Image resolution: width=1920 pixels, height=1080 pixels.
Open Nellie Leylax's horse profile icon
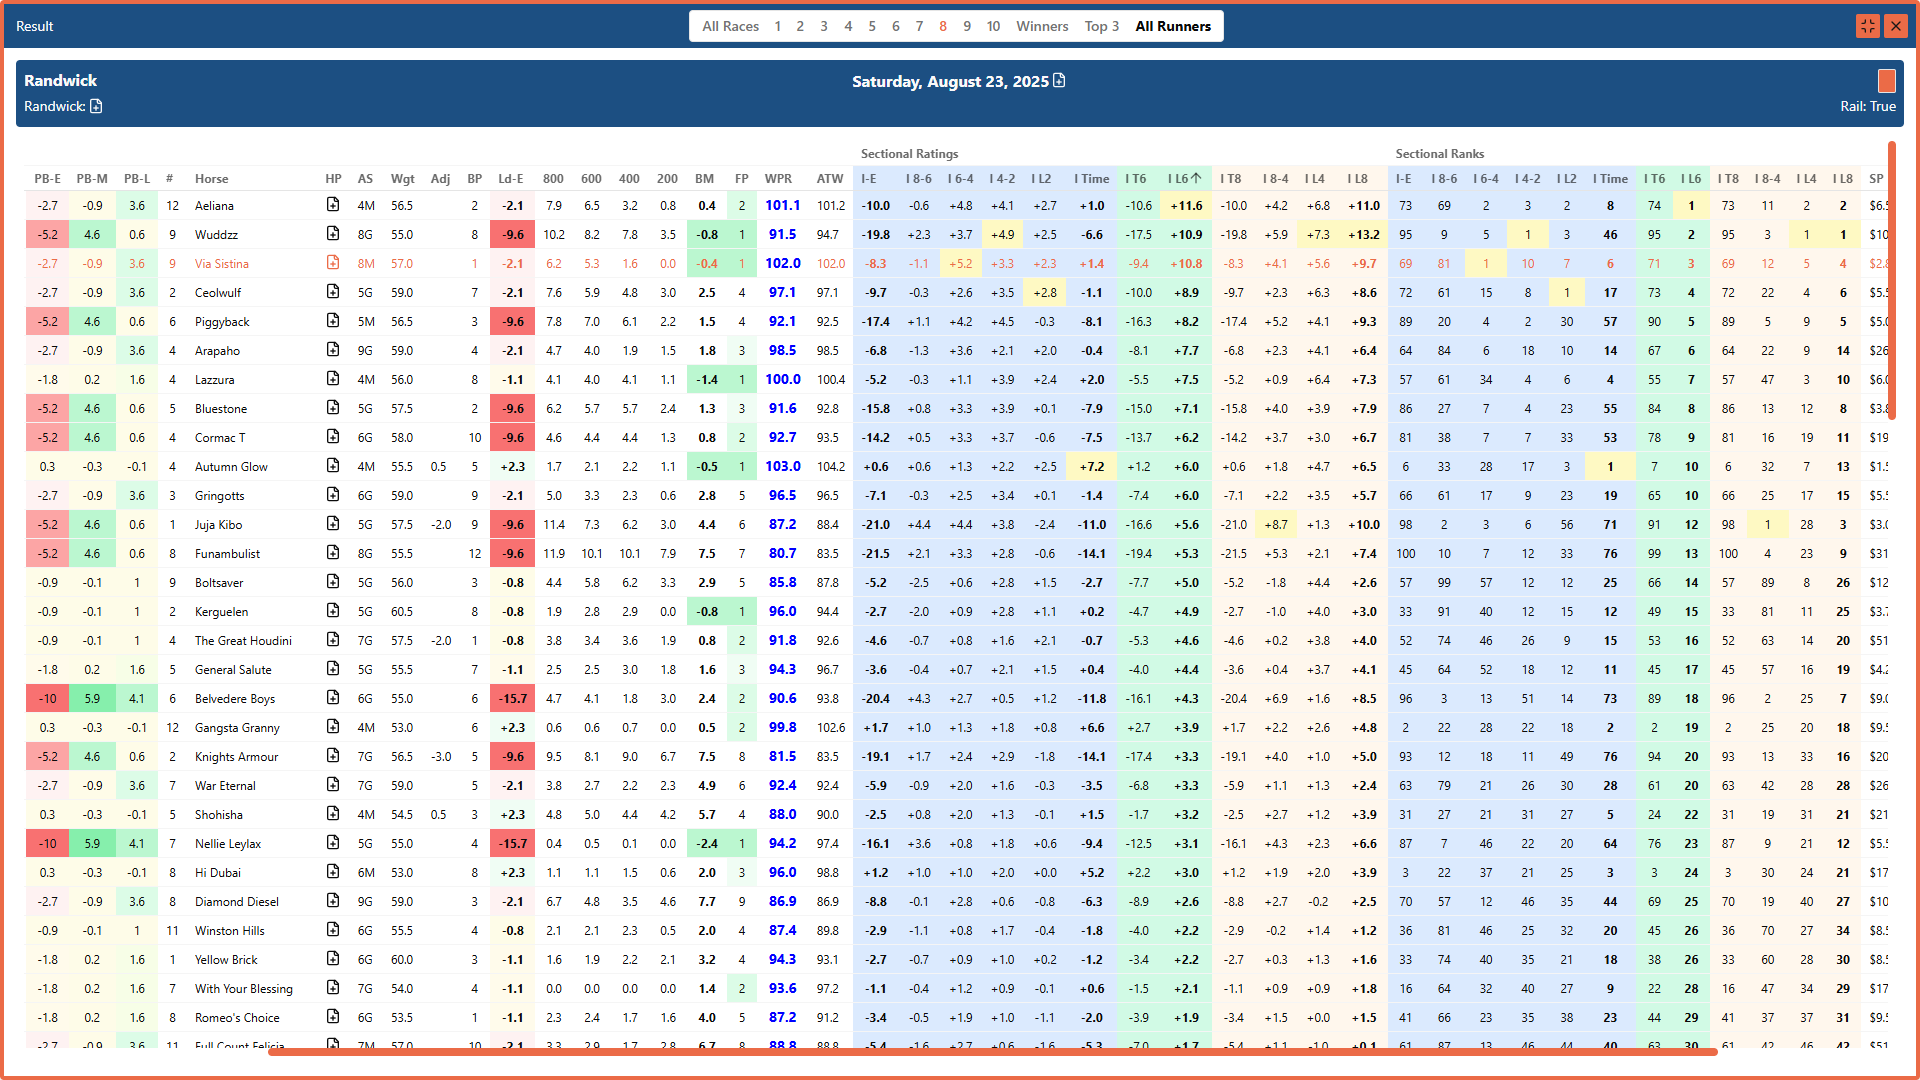[x=333, y=843]
